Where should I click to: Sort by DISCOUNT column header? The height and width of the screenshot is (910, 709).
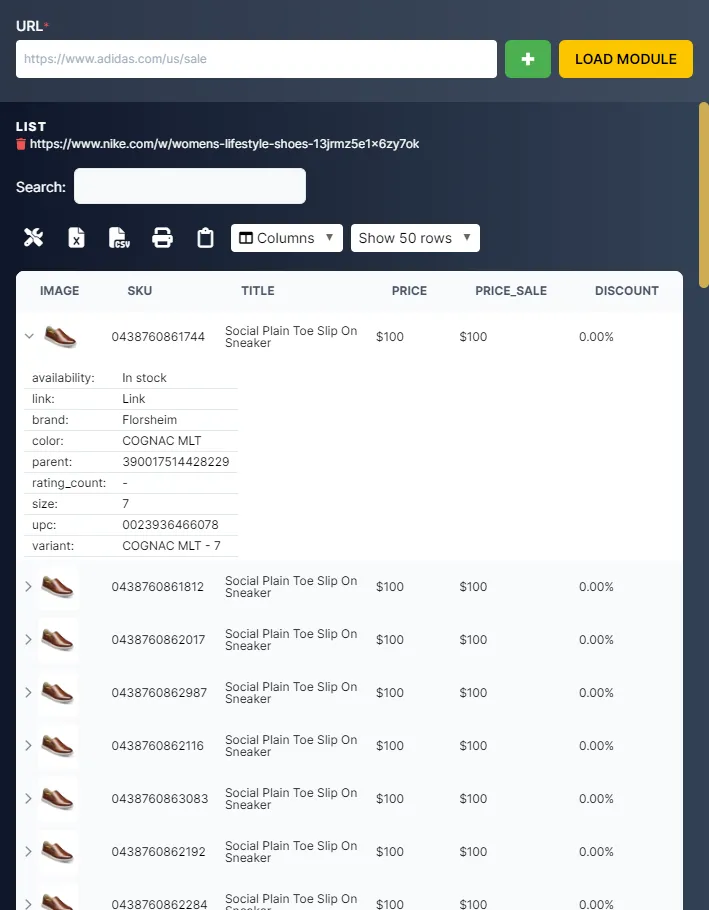627,291
